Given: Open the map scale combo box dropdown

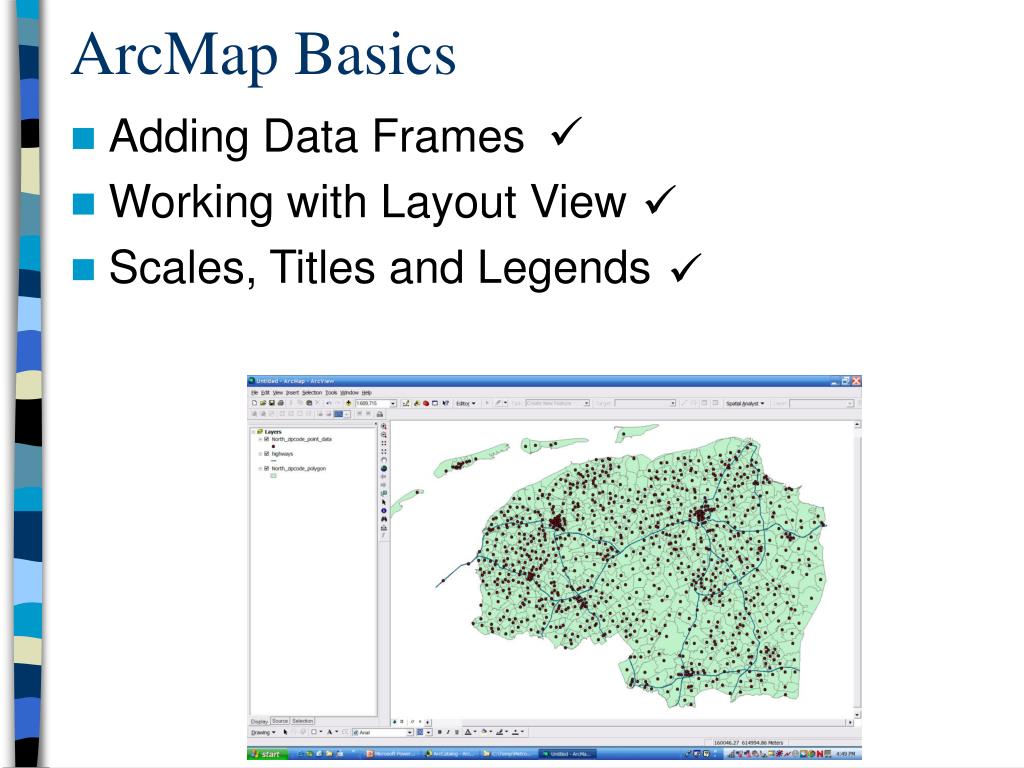Looking at the screenshot, I should point(393,404).
